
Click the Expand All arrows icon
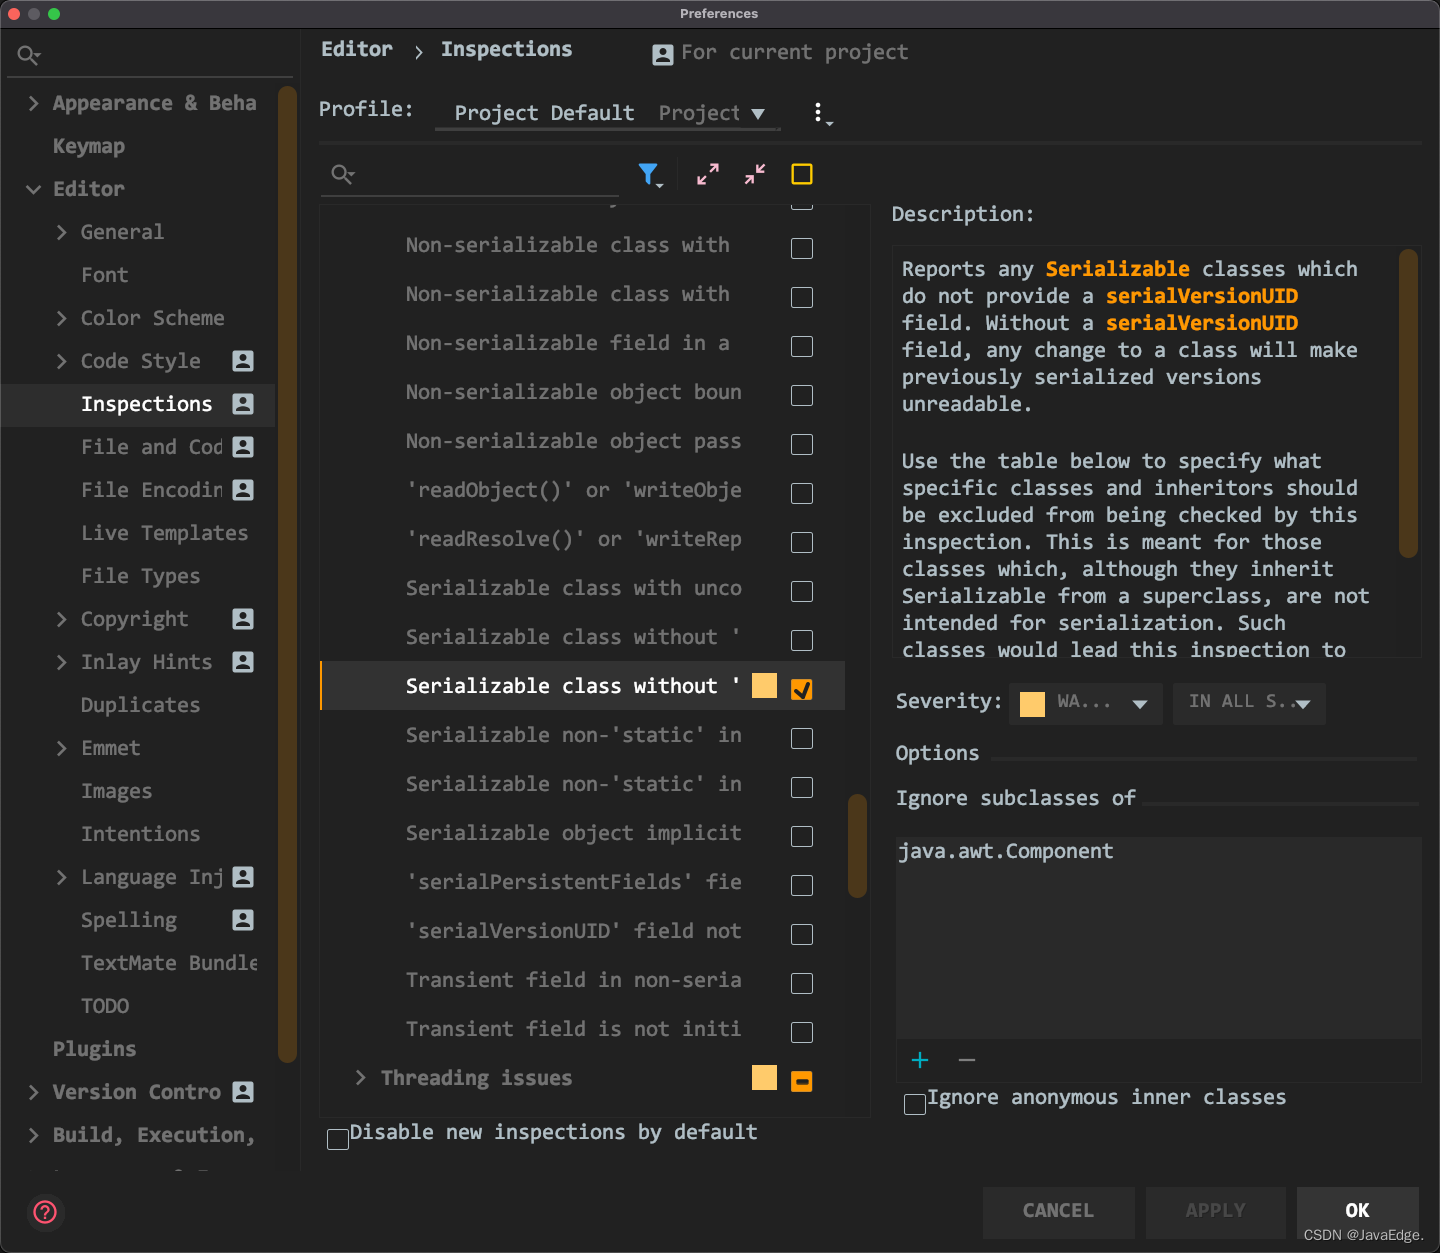(708, 175)
